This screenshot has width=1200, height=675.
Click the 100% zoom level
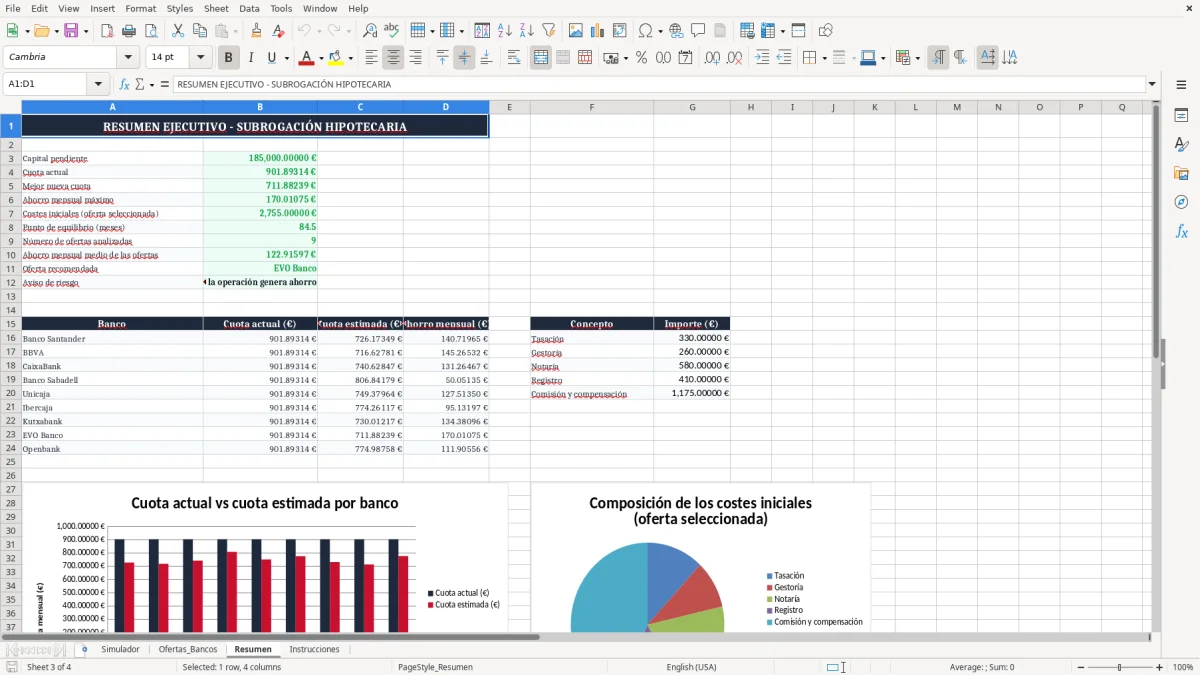1183,667
